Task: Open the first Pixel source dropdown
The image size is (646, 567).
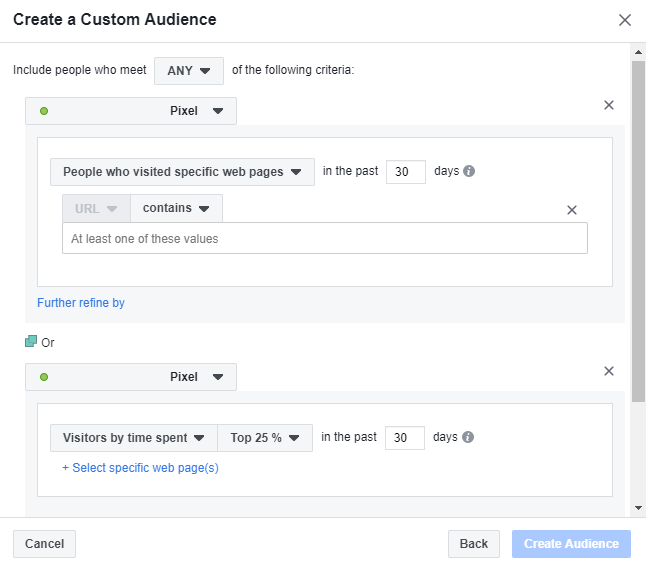Action: tap(131, 111)
